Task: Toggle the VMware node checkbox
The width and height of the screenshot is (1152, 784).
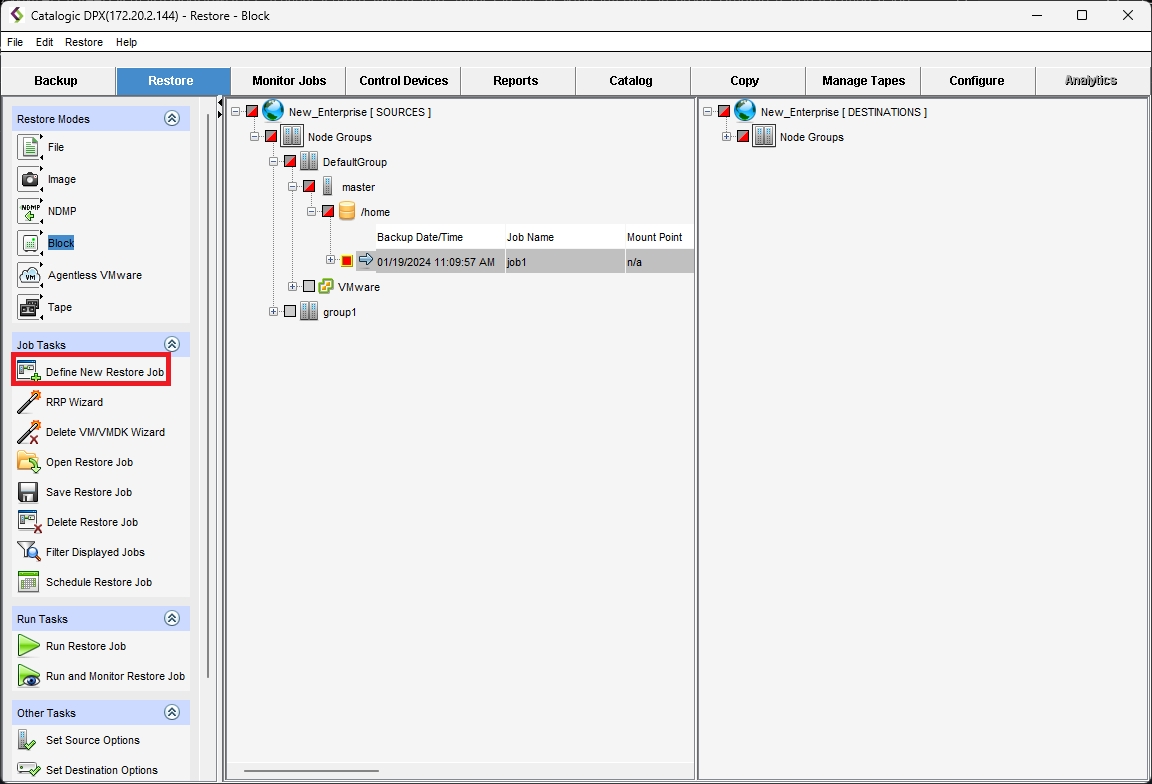Action: [x=309, y=287]
